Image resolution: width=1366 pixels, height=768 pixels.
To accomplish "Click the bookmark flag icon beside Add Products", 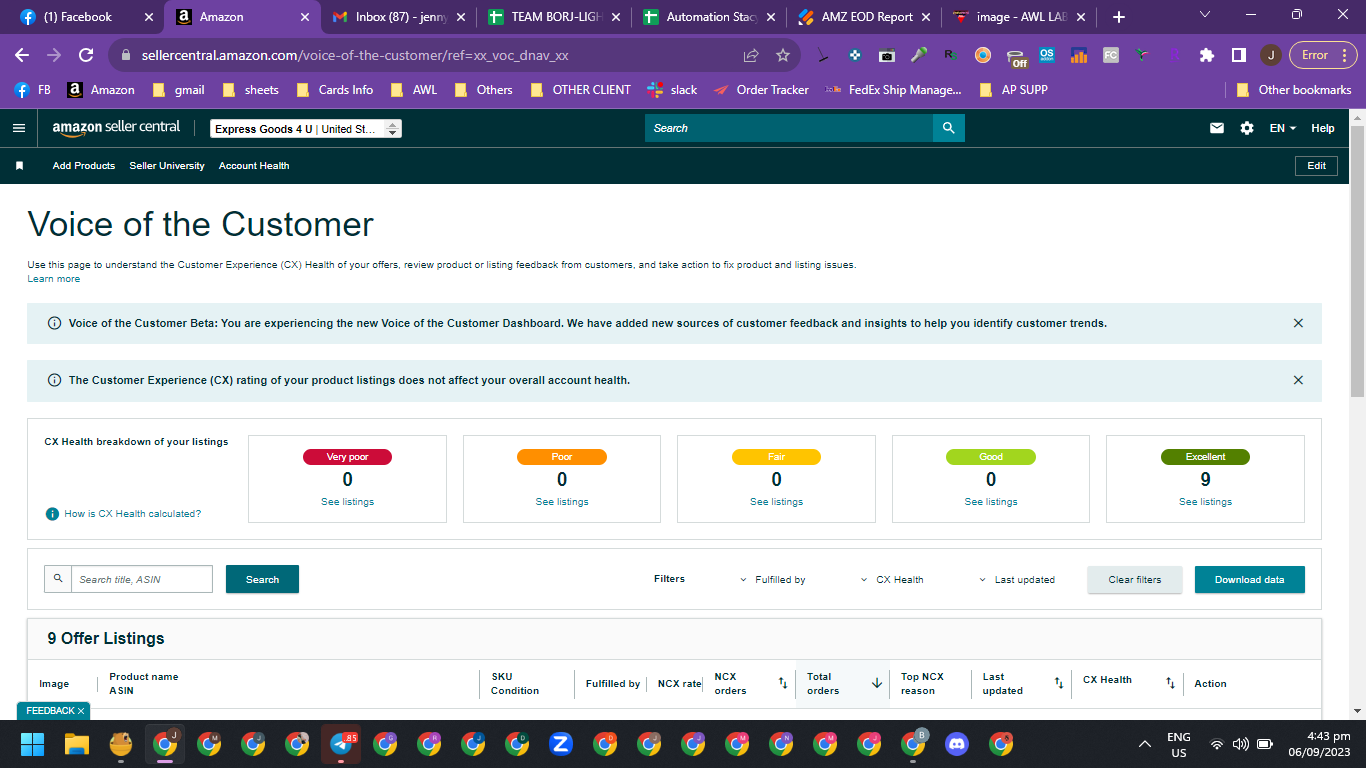I will click(19, 166).
